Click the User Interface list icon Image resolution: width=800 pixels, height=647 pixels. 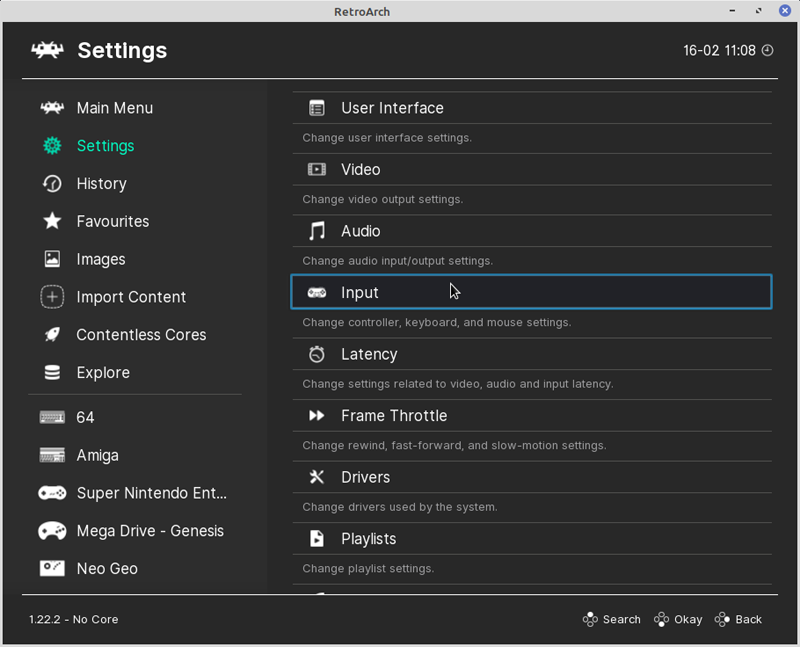click(317, 108)
